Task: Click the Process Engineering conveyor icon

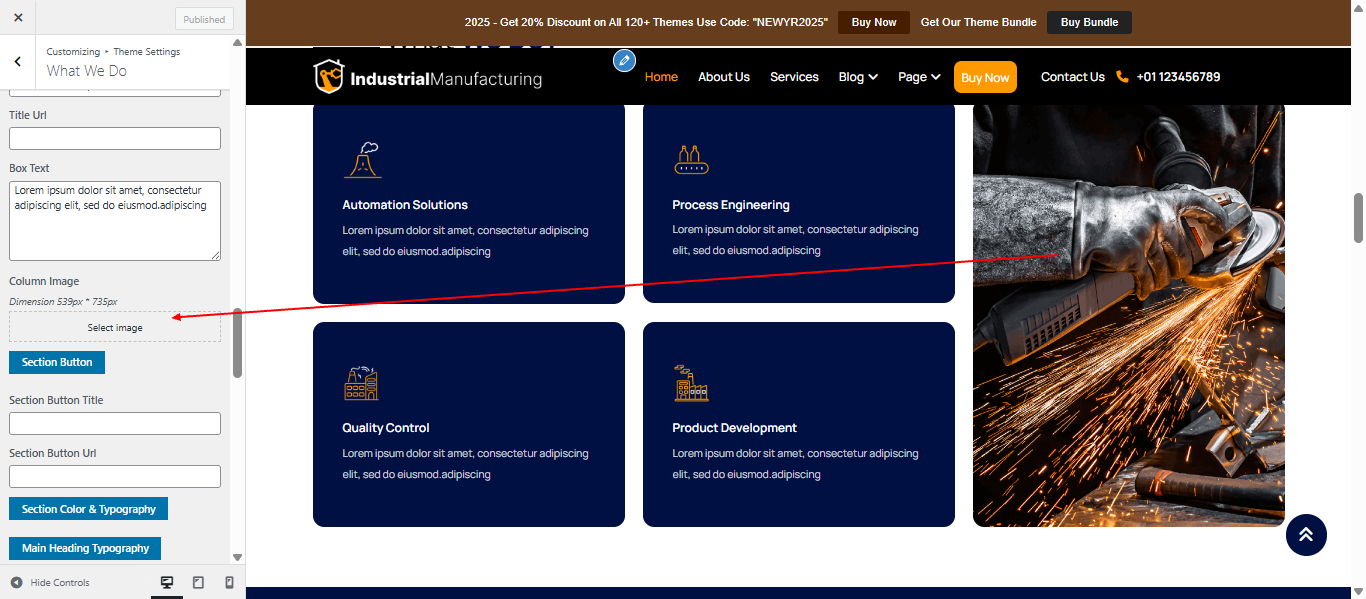Action: pos(691,160)
